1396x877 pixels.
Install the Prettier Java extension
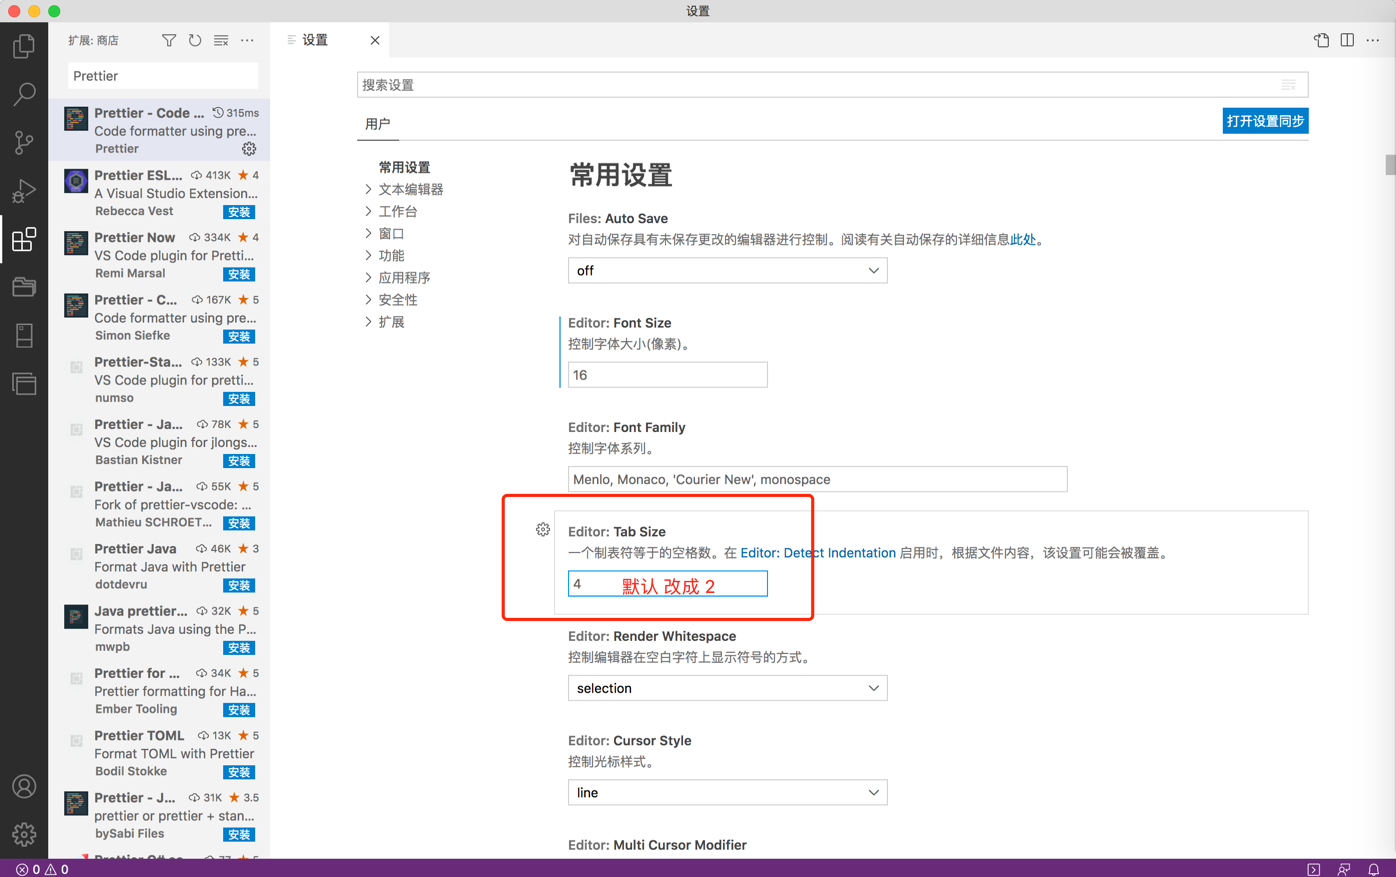pos(239,585)
